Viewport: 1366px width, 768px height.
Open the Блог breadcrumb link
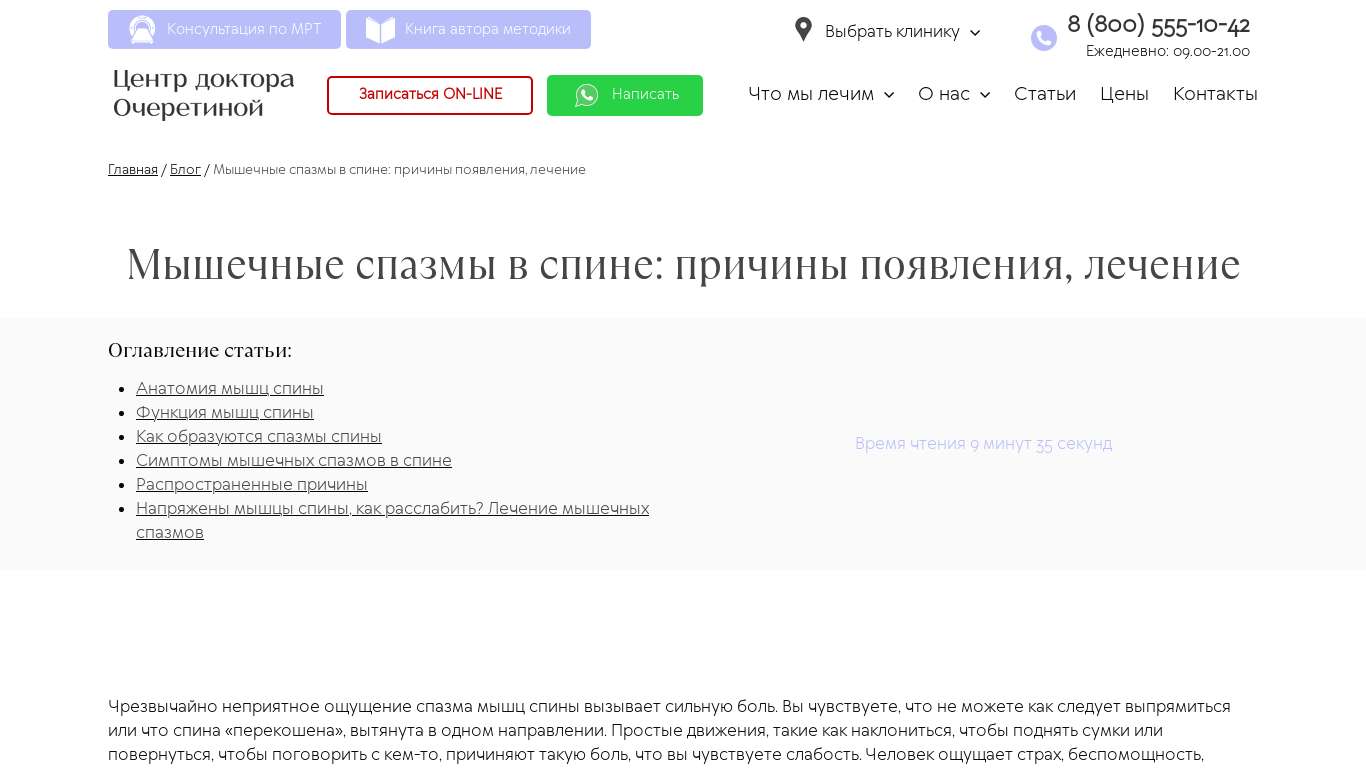pos(185,170)
